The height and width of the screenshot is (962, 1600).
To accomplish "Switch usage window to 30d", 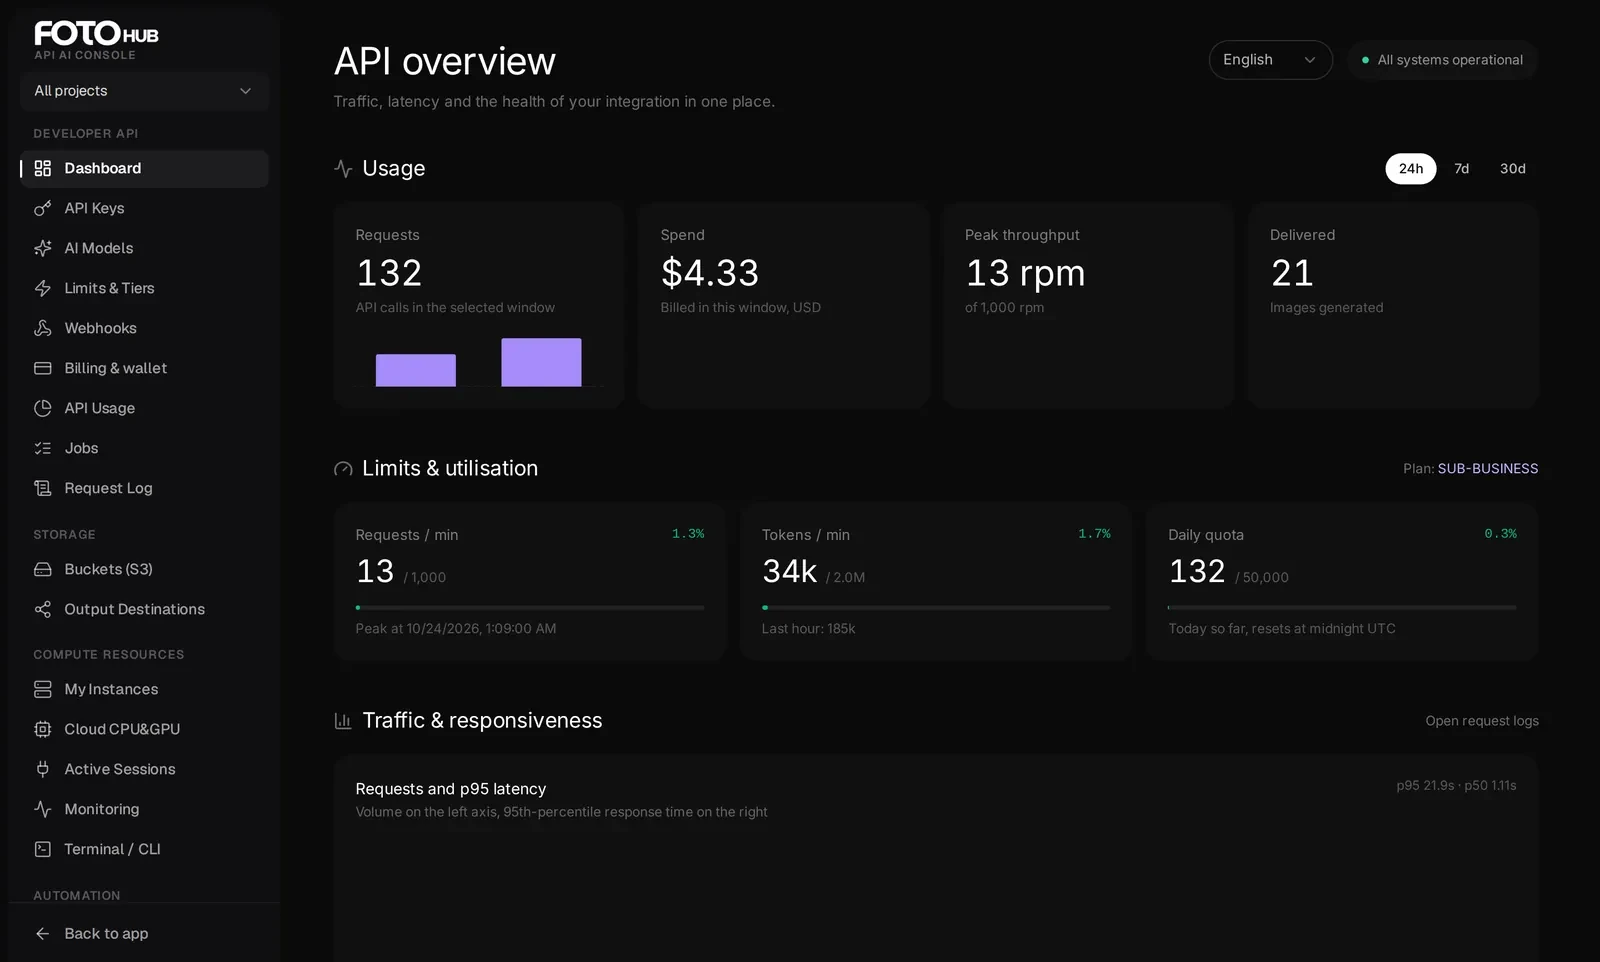I will coord(1512,169).
